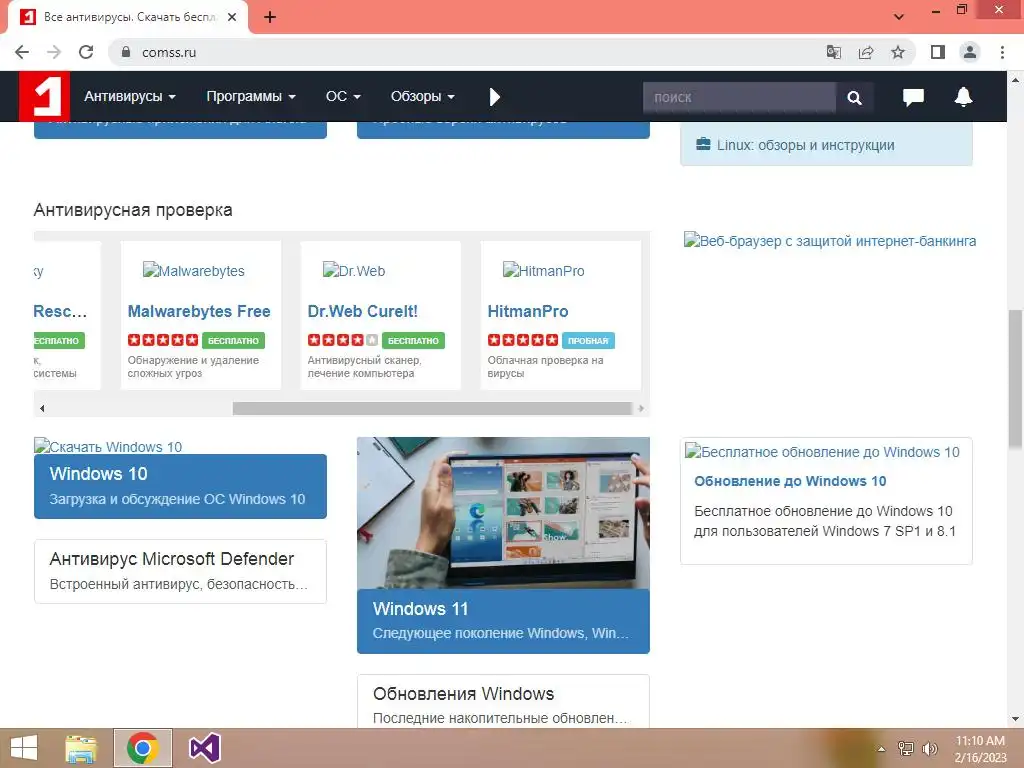
Task: Click the browser forward arrow
Action: point(54,52)
